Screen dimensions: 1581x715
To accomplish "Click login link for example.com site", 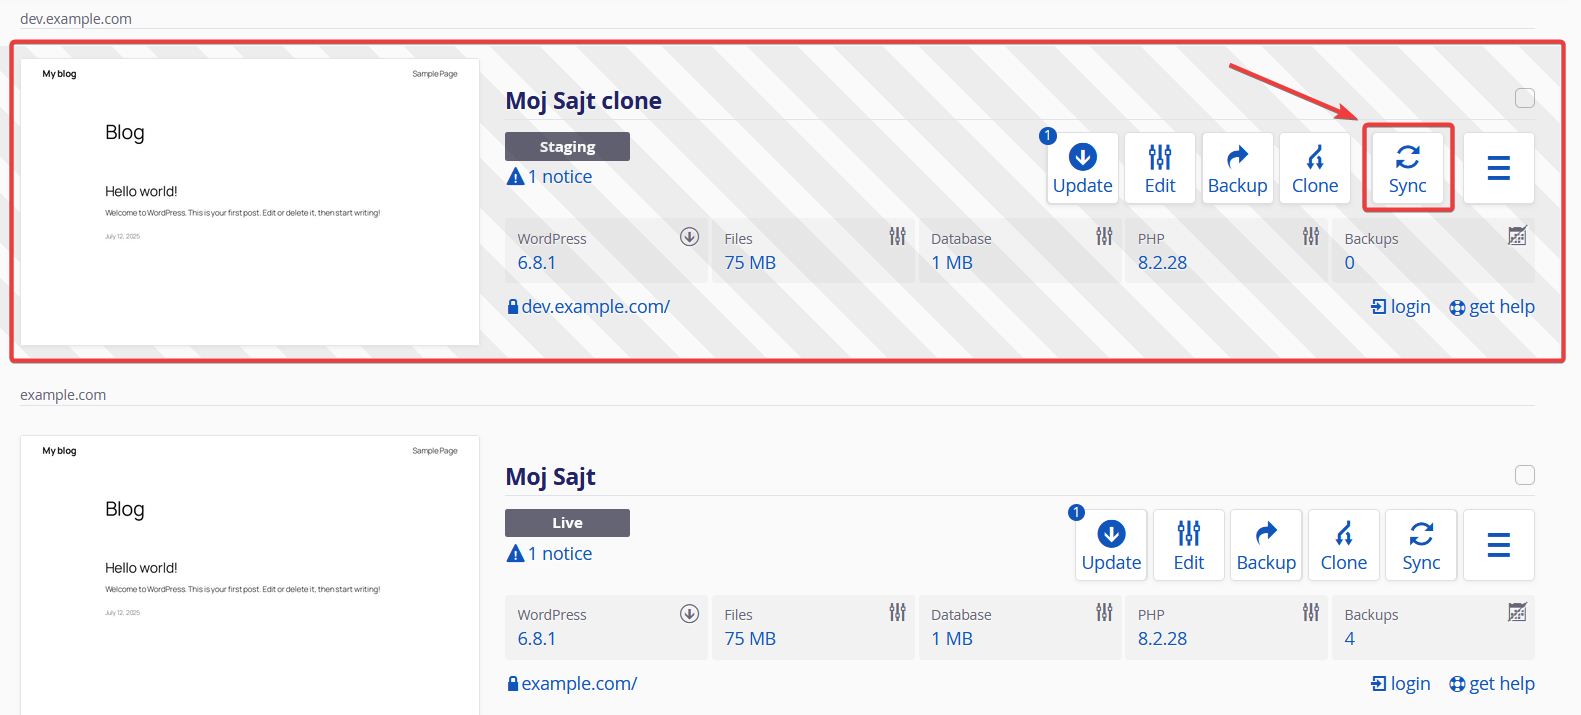I will point(1401,684).
